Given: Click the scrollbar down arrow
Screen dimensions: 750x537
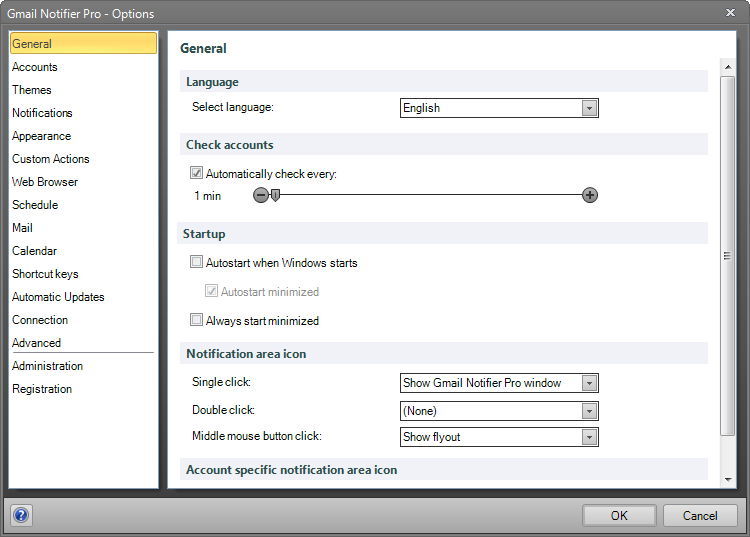Looking at the screenshot, I should pos(728,479).
